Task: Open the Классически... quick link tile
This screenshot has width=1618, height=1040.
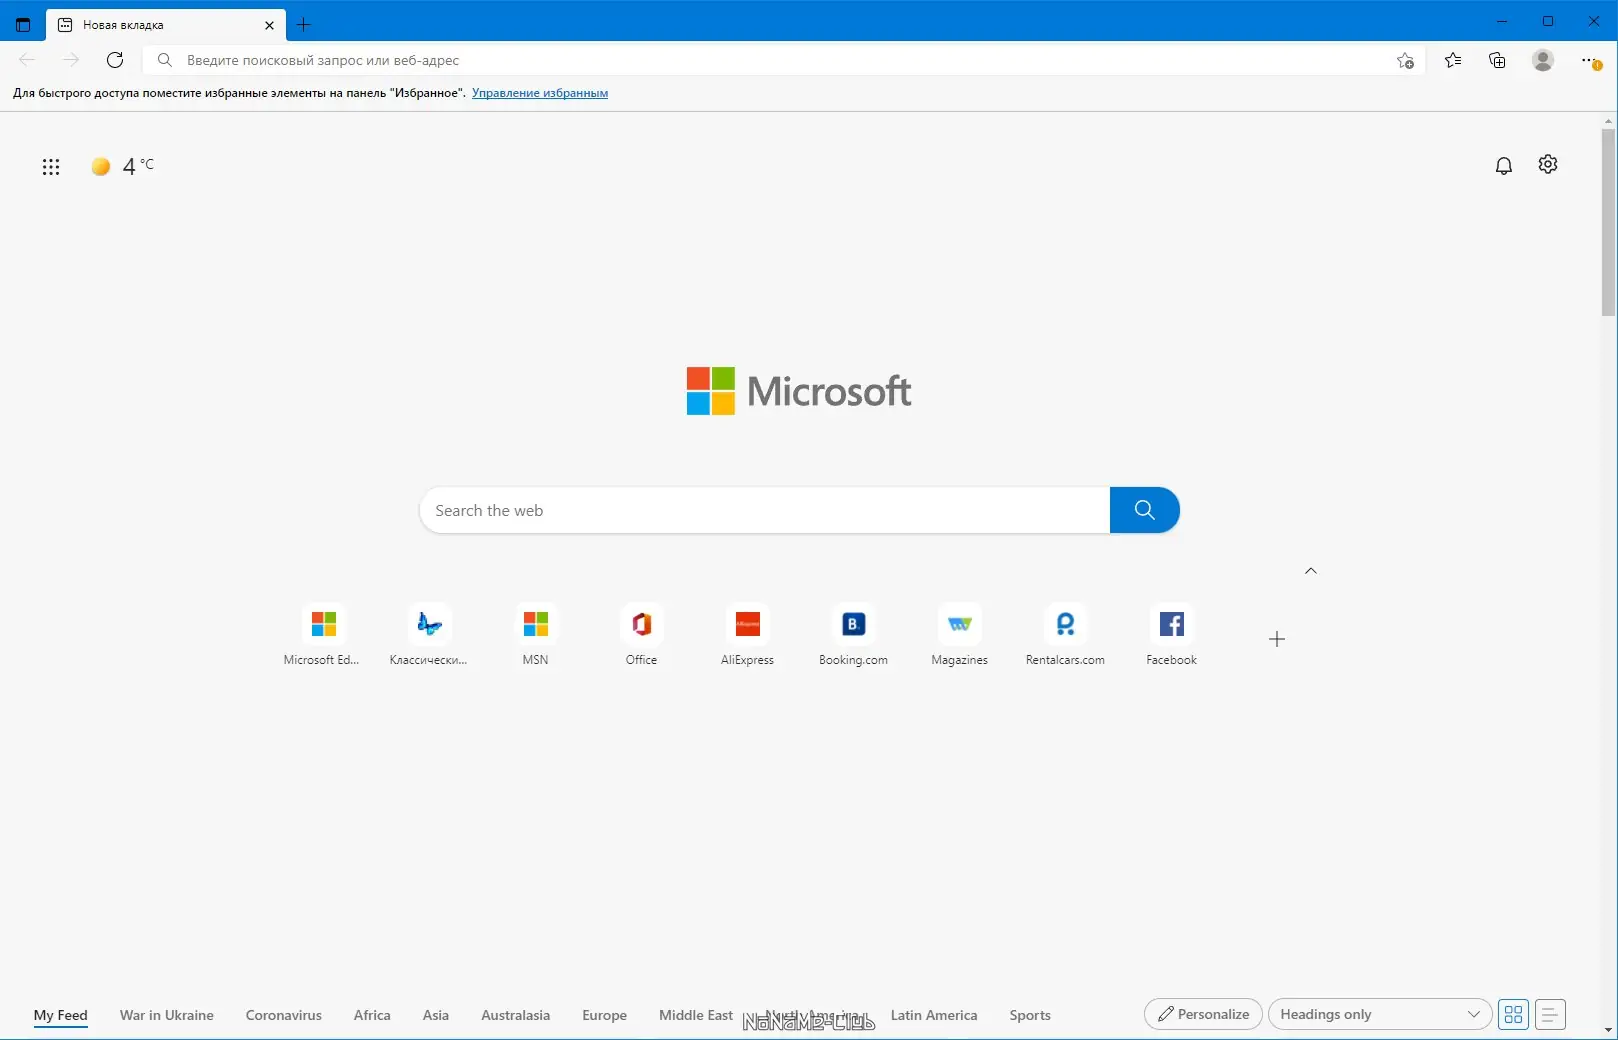Action: [429, 635]
